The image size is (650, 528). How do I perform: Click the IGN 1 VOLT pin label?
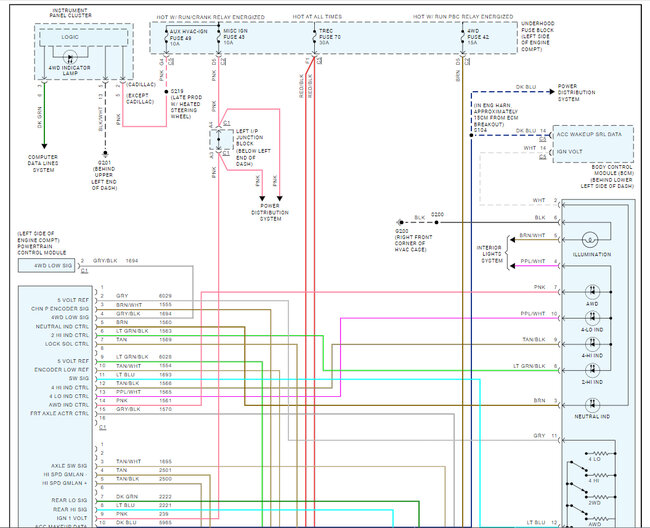72,518
